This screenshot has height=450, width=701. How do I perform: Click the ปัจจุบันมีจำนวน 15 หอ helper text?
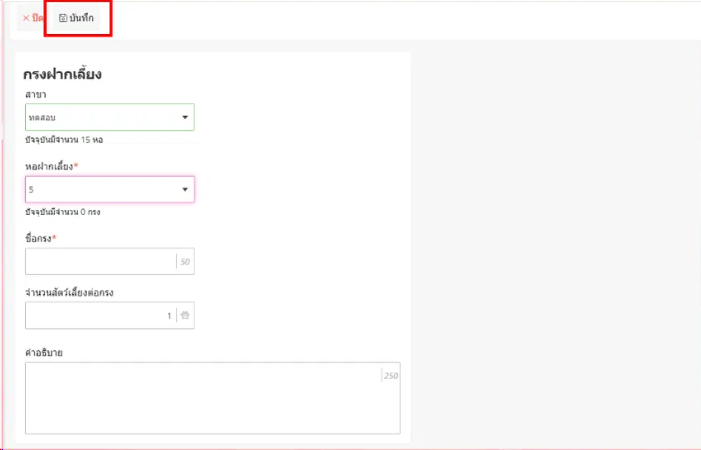64,140
